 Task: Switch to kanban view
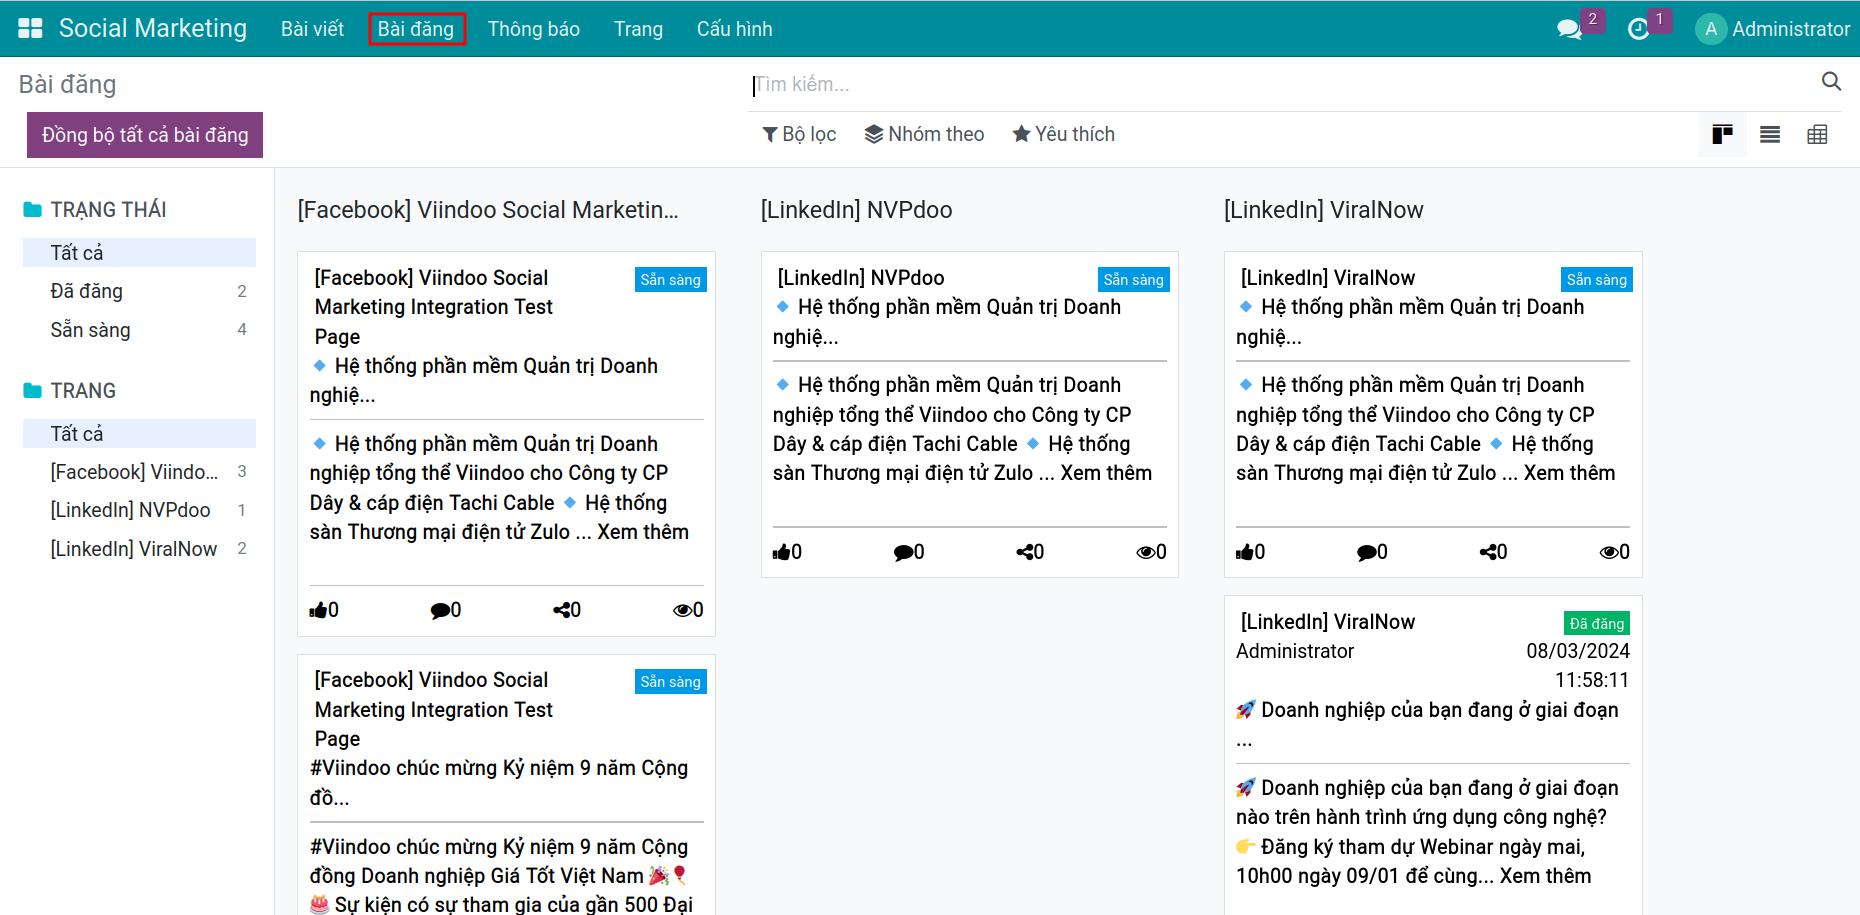pos(1722,135)
